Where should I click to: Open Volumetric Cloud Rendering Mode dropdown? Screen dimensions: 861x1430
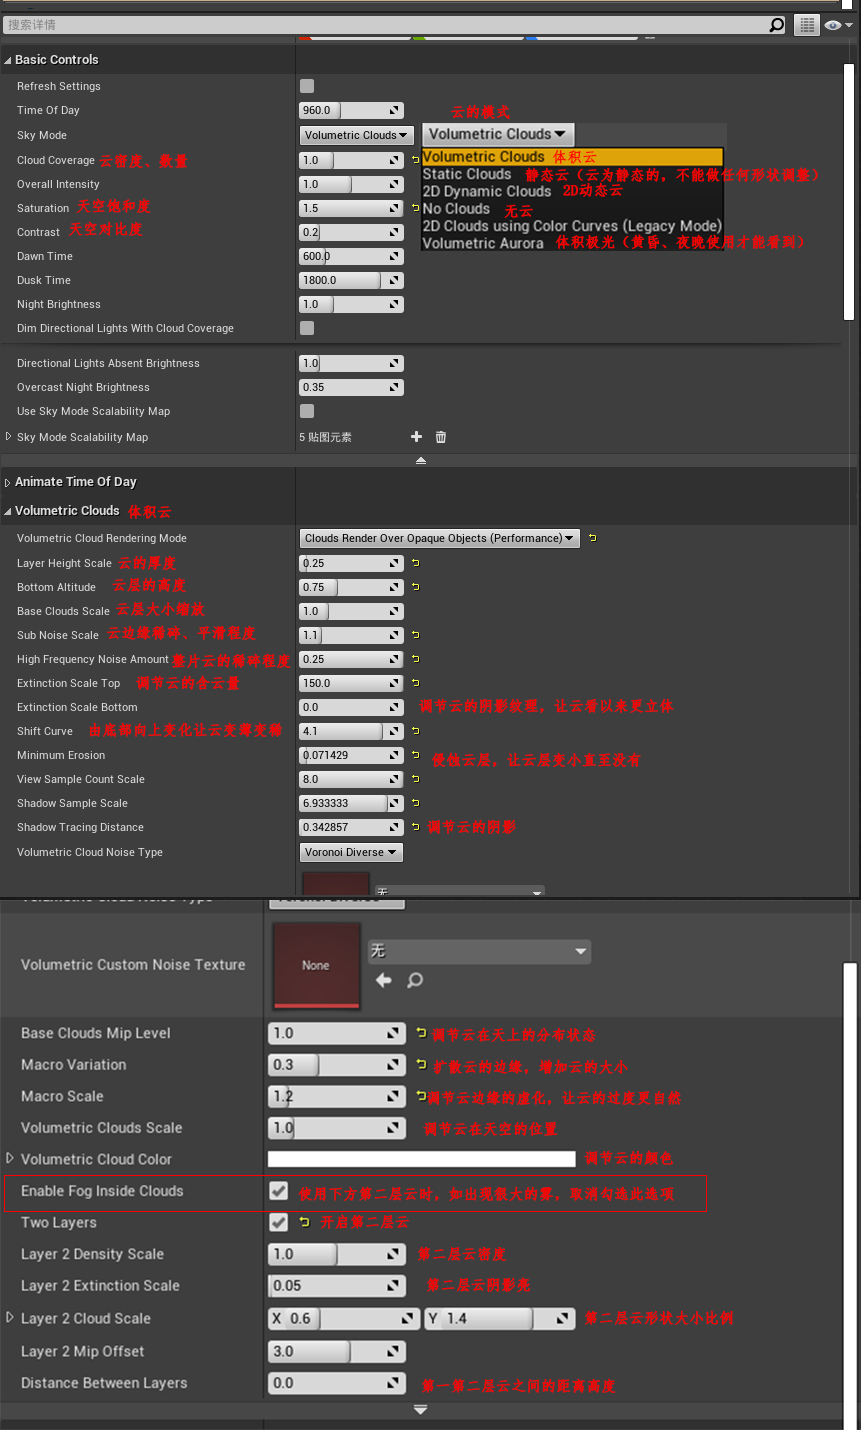(440, 538)
